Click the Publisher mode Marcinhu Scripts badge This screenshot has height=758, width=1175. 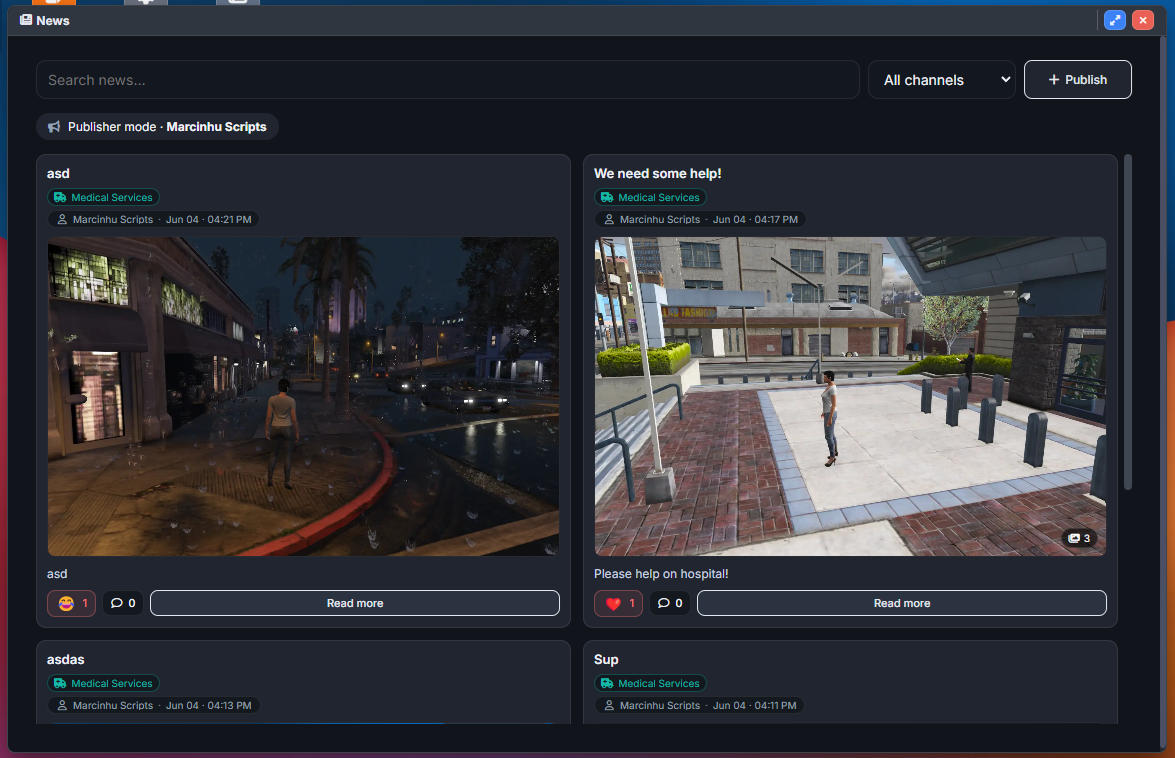click(157, 127)
